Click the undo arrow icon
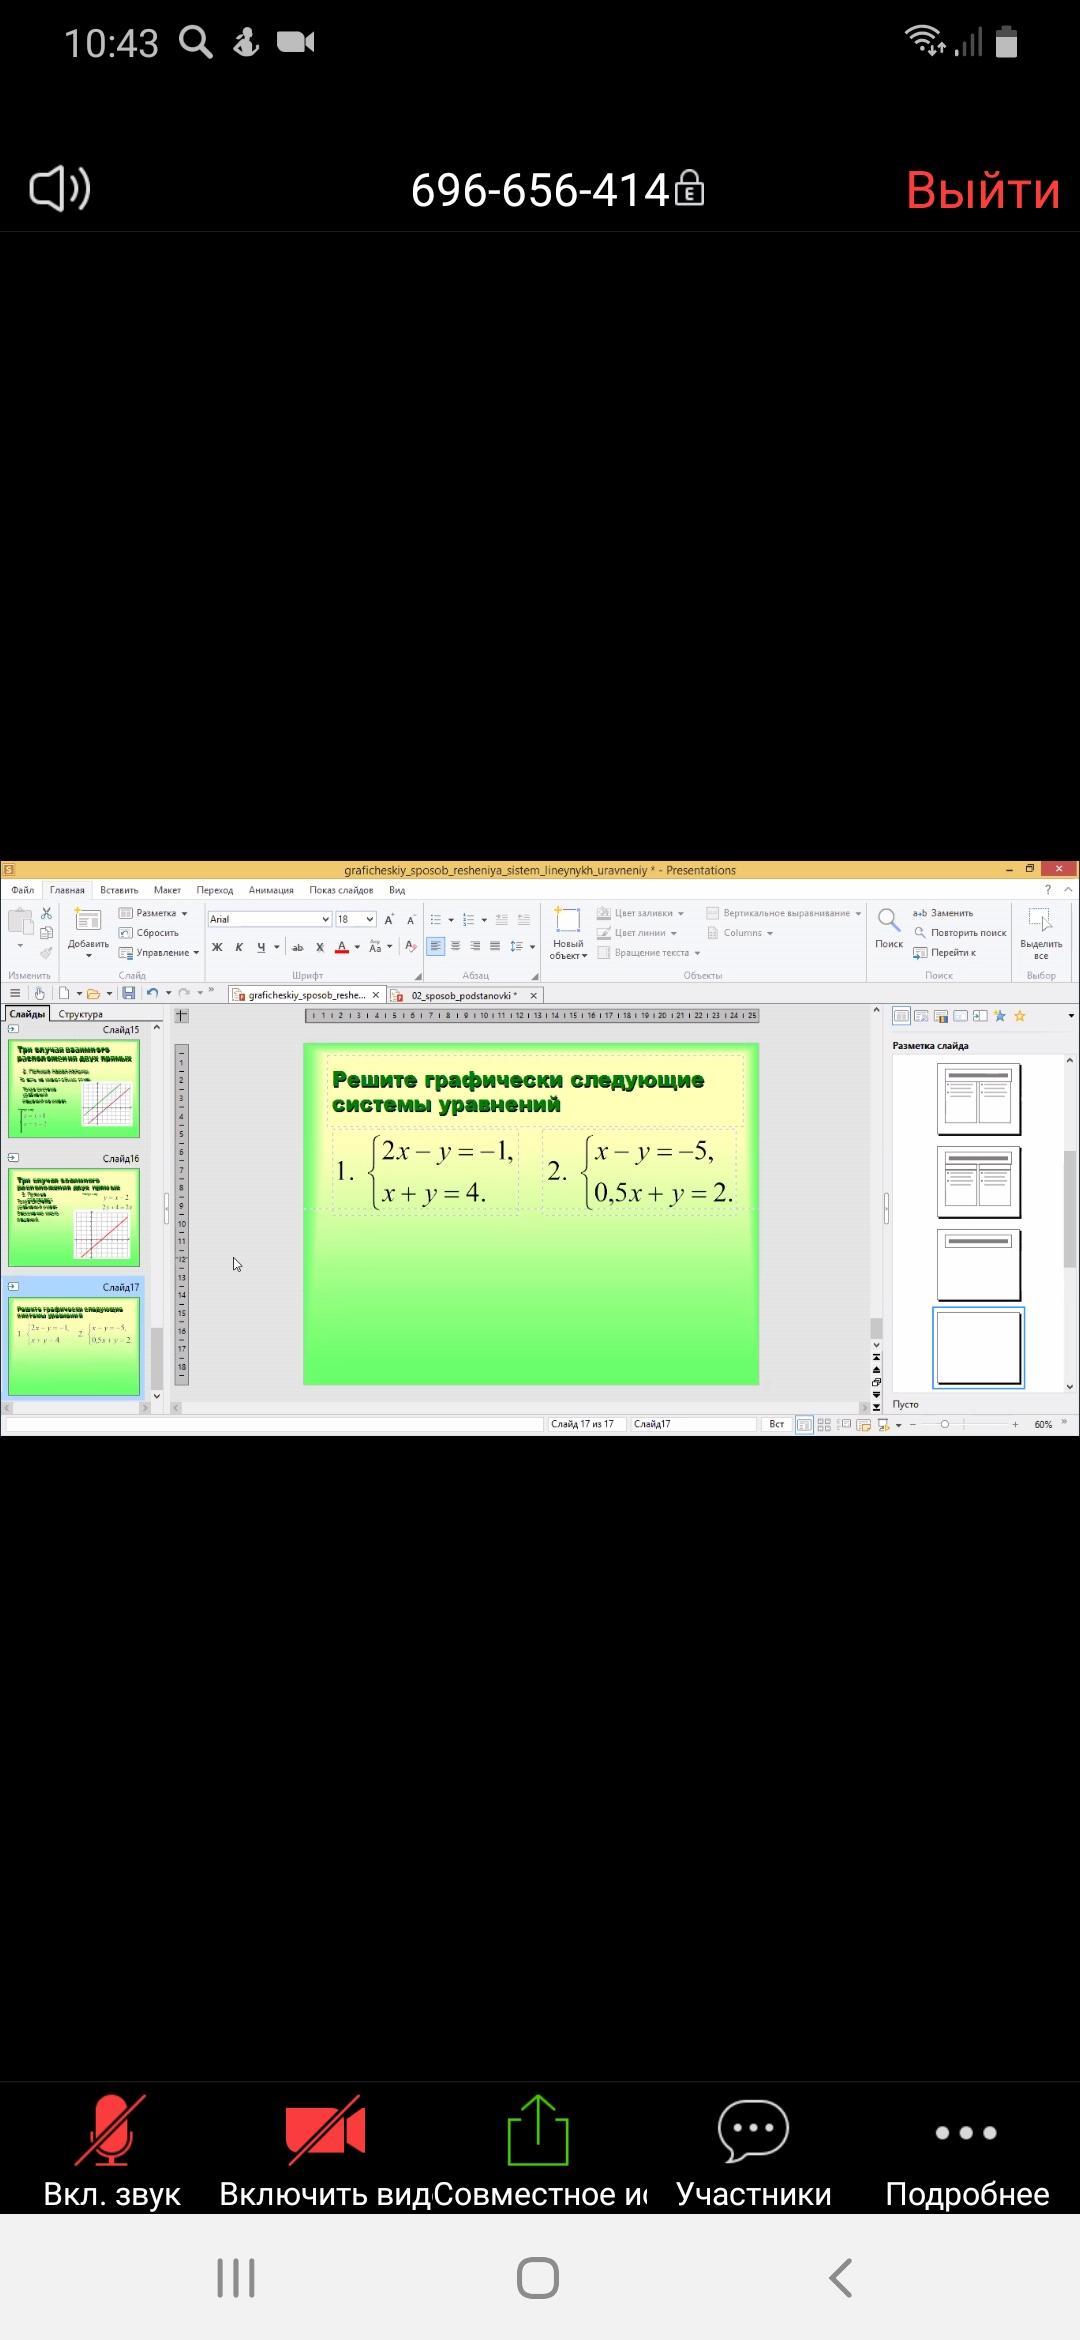The height and width of the screenshot is (2340, 1080). point(152,993)
